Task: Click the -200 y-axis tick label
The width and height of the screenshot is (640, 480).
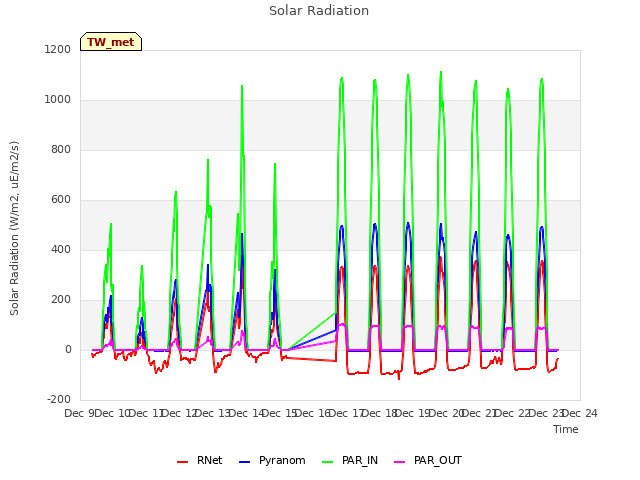Action: (59, 399)
